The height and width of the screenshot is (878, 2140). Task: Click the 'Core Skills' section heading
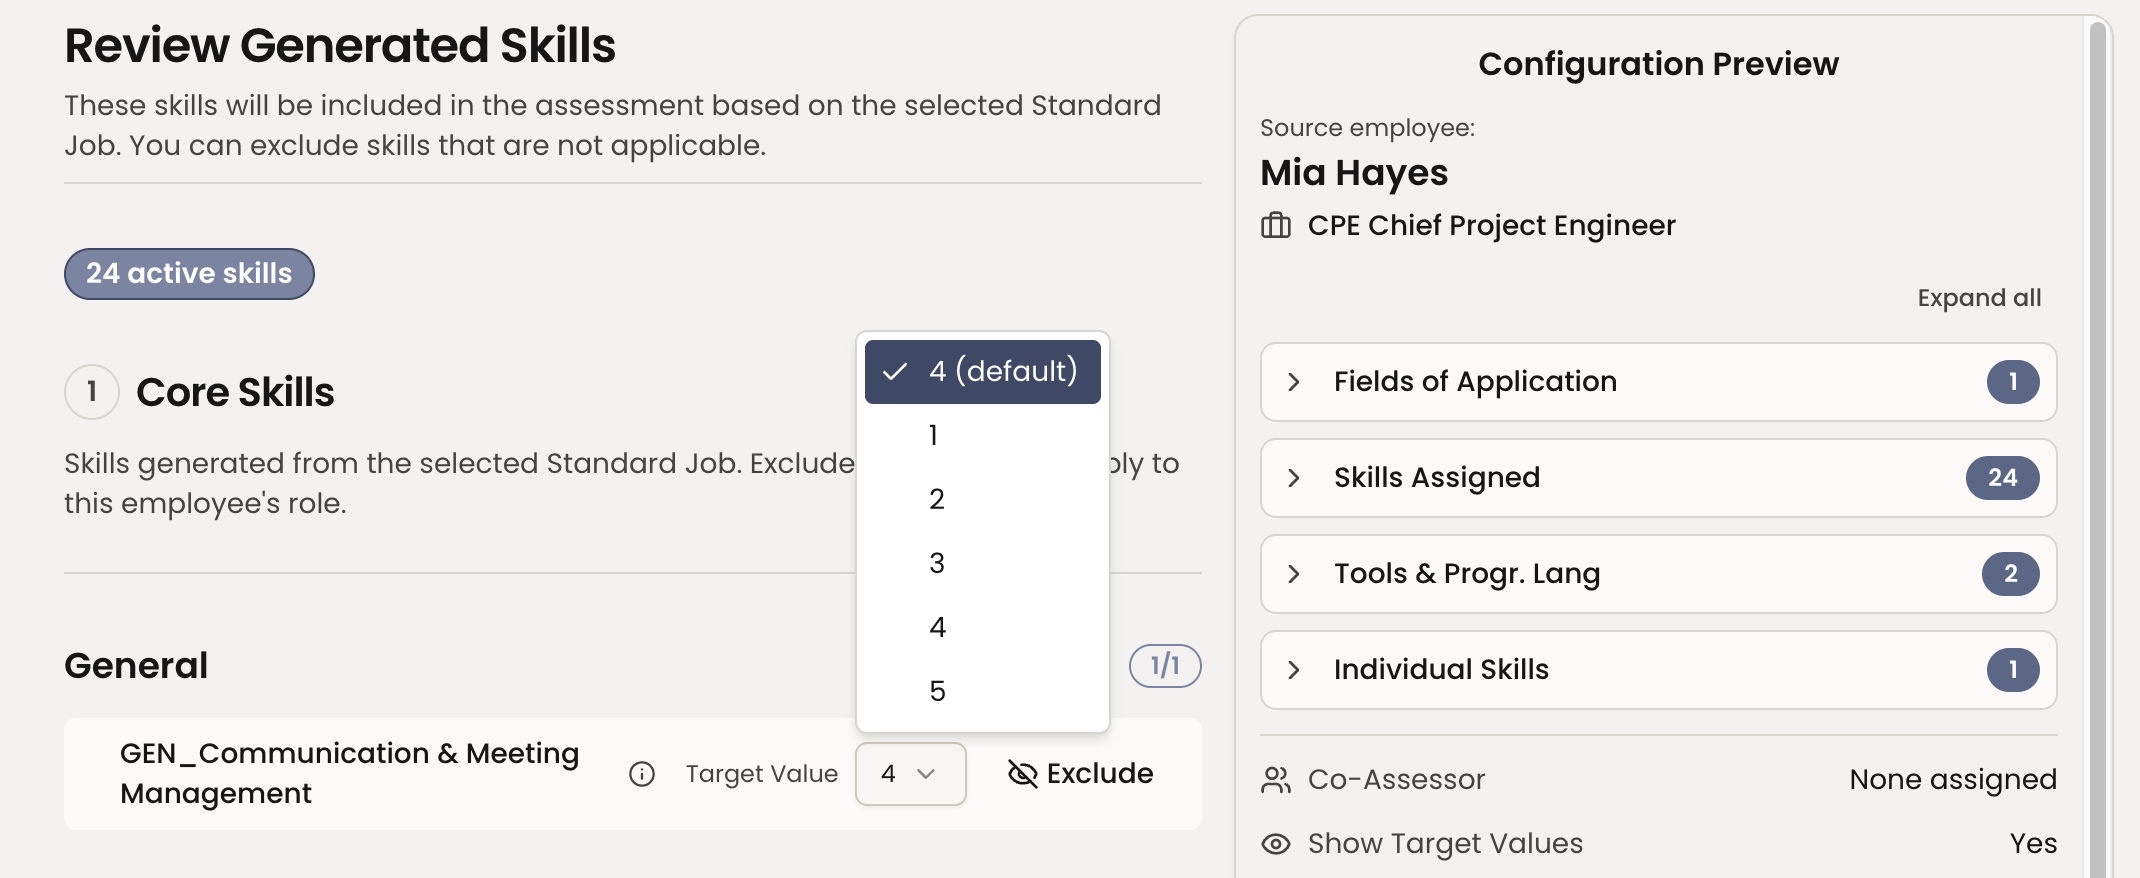coord(235,392)
